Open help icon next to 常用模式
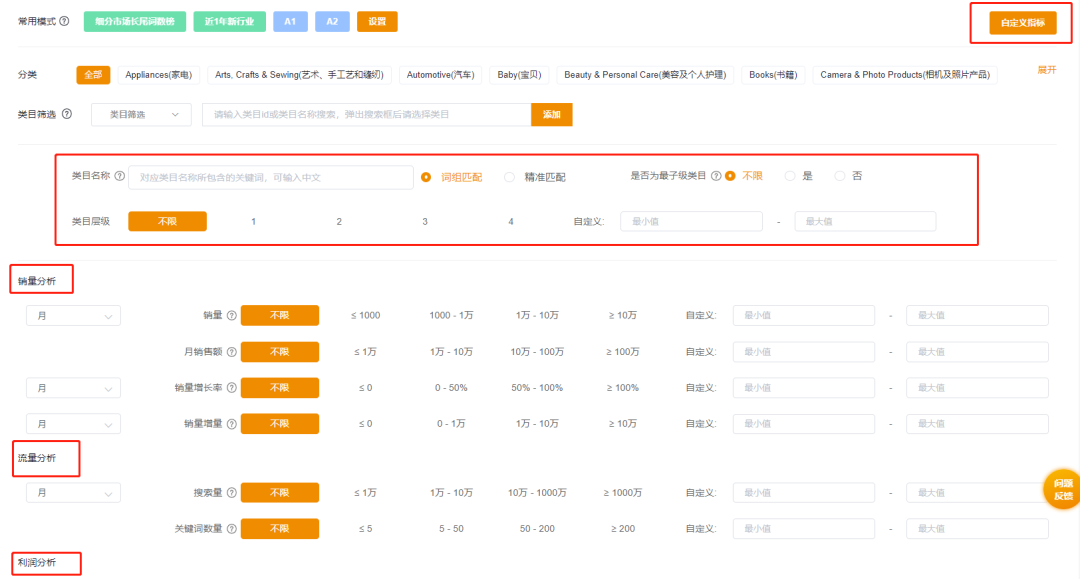 pyautogui.click(x=65, y=21)
